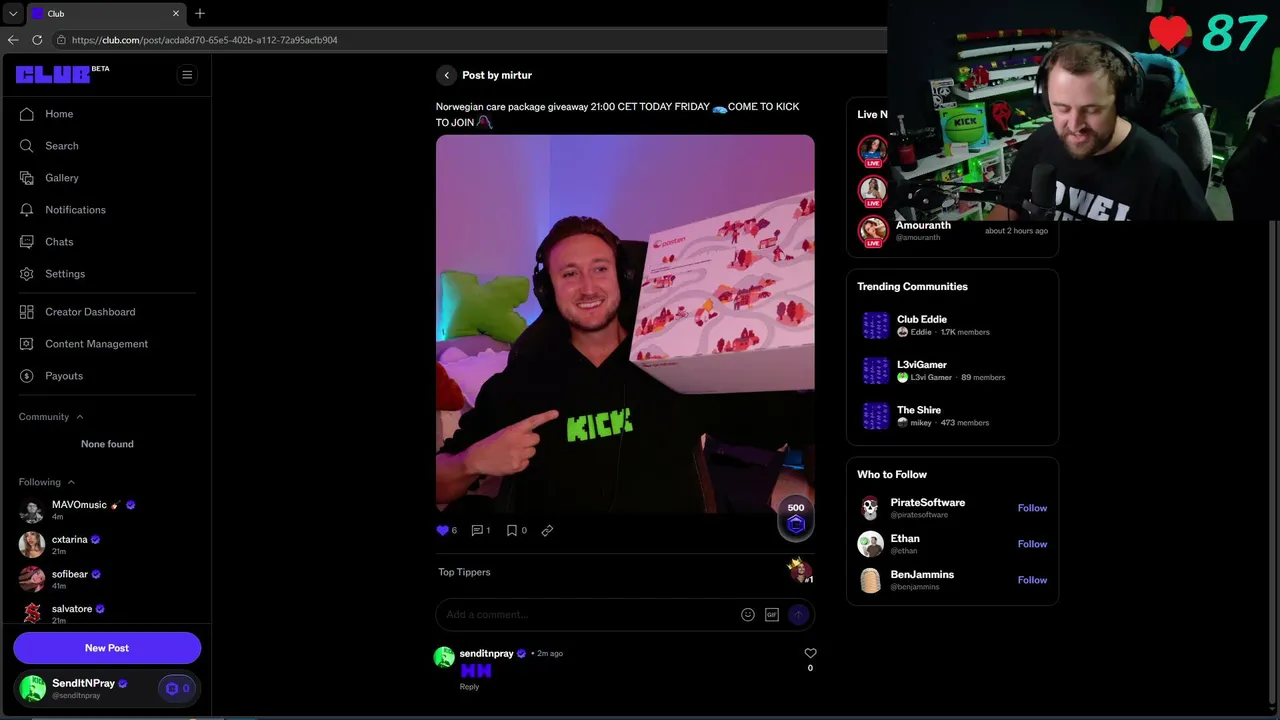1280x720 pixels.
Task: Select the Club browser tab
Action: point(105,13)
